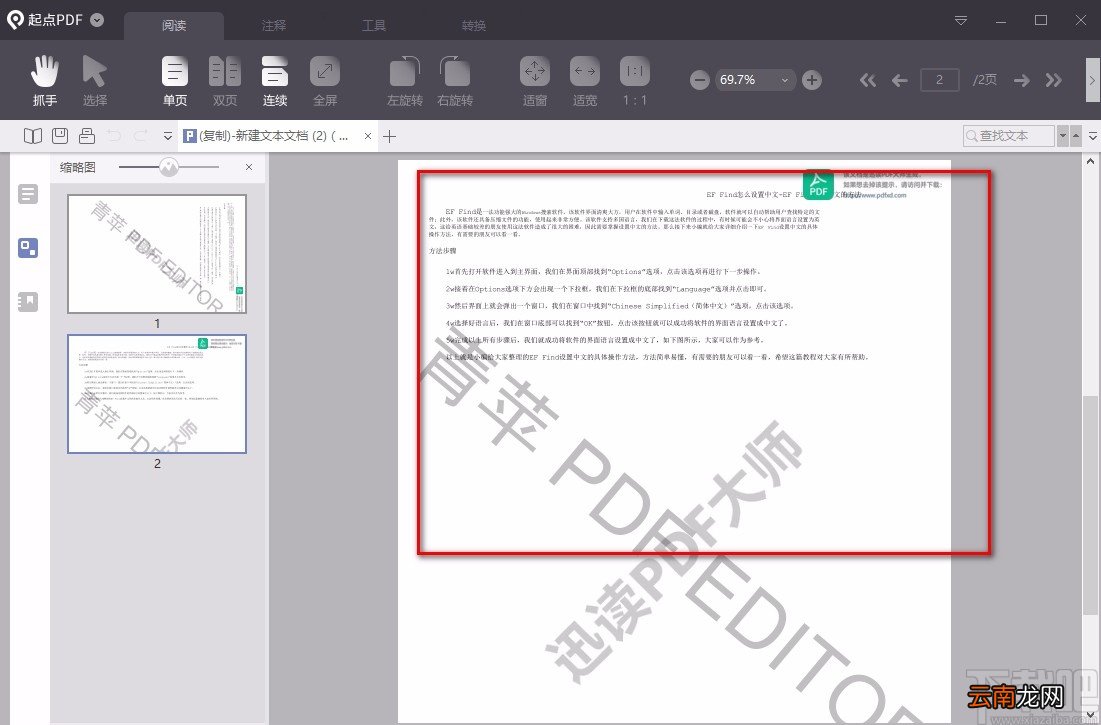Jump to the first page
Viewport: 1101px width, 725px height.
(868, 80)
